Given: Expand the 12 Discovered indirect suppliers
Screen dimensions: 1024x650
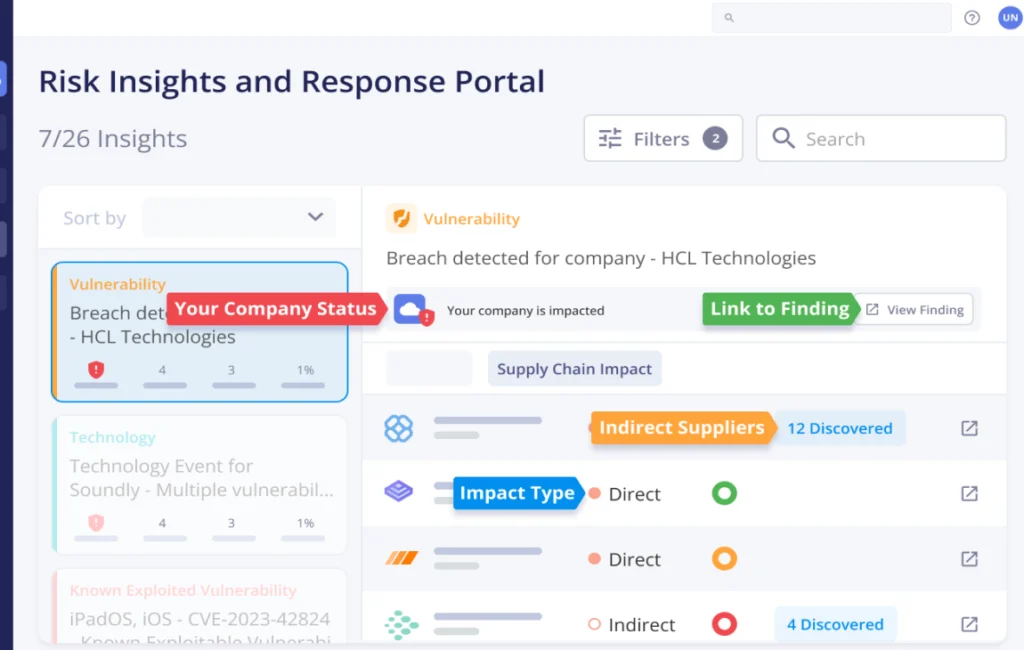Looking at the screenshot, I should (x=839, y=428).
